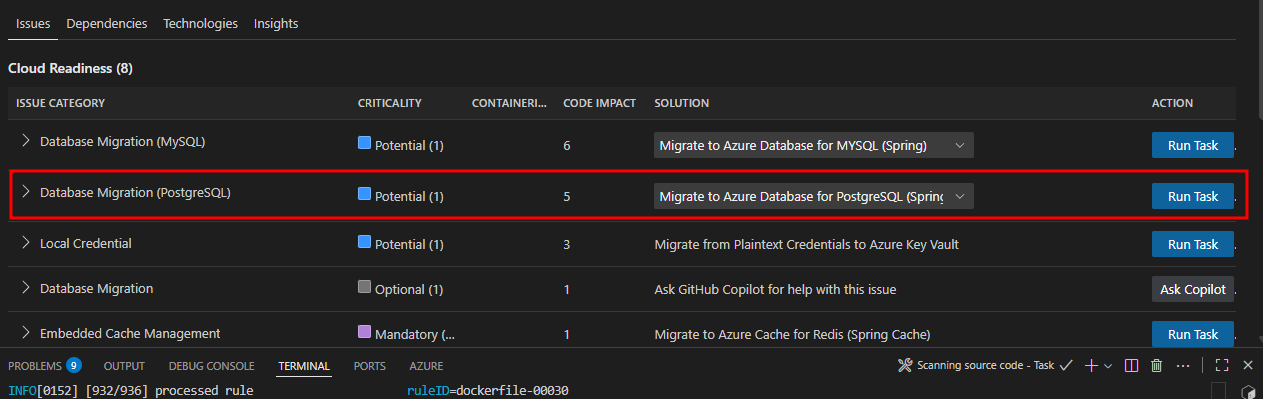The image size is (1263, 399).
Task: Click the kill terminal trash icon
Action: pyautogui.click(x=1157, y=366)
